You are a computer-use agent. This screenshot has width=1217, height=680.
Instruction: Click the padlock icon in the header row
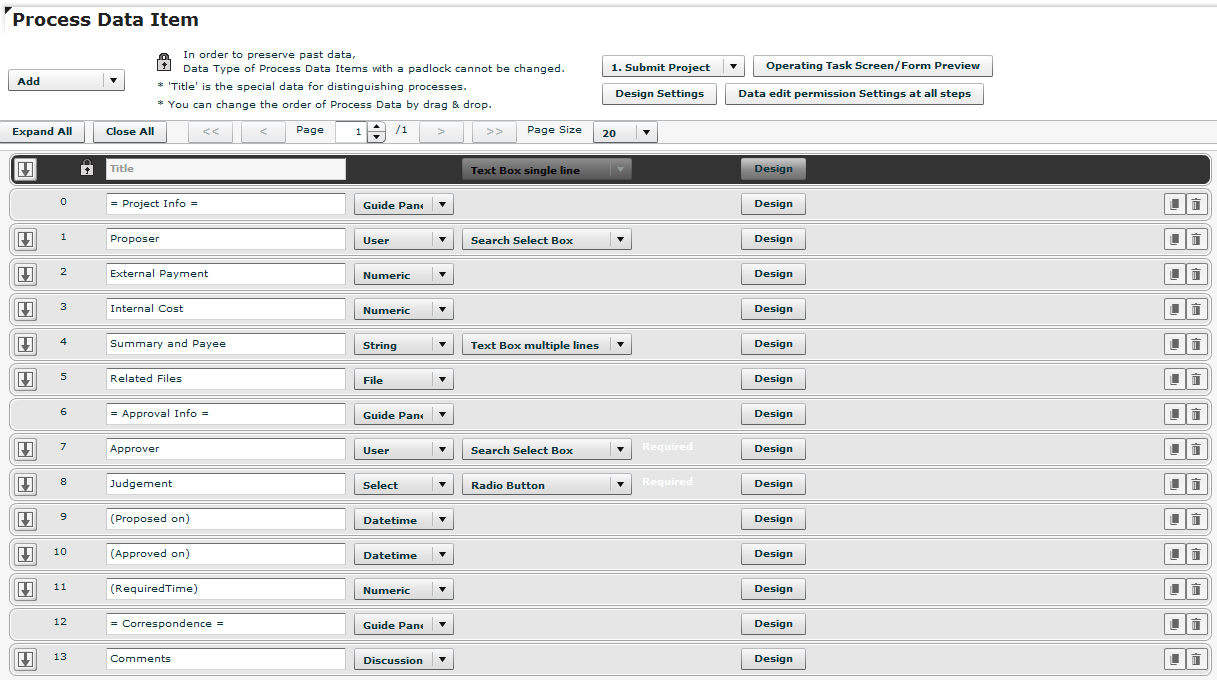pos(87,168)
